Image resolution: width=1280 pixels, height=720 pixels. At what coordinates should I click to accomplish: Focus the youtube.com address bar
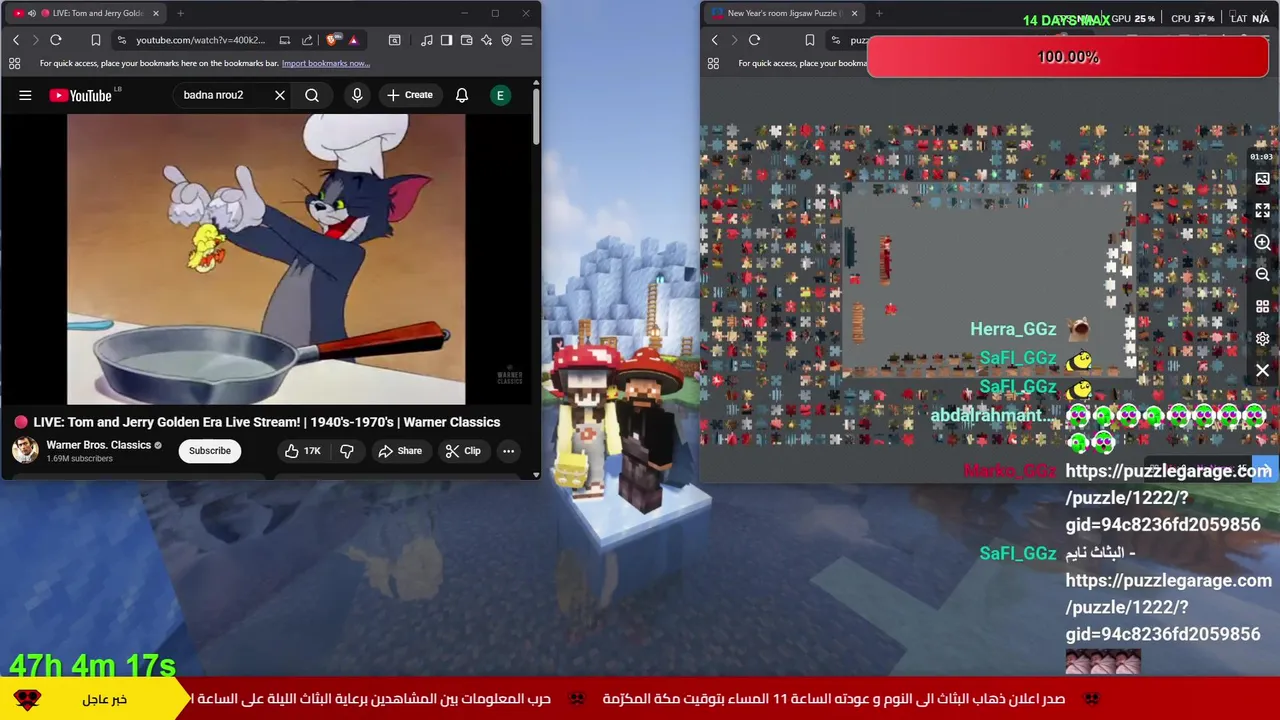[x=201, y=40]
